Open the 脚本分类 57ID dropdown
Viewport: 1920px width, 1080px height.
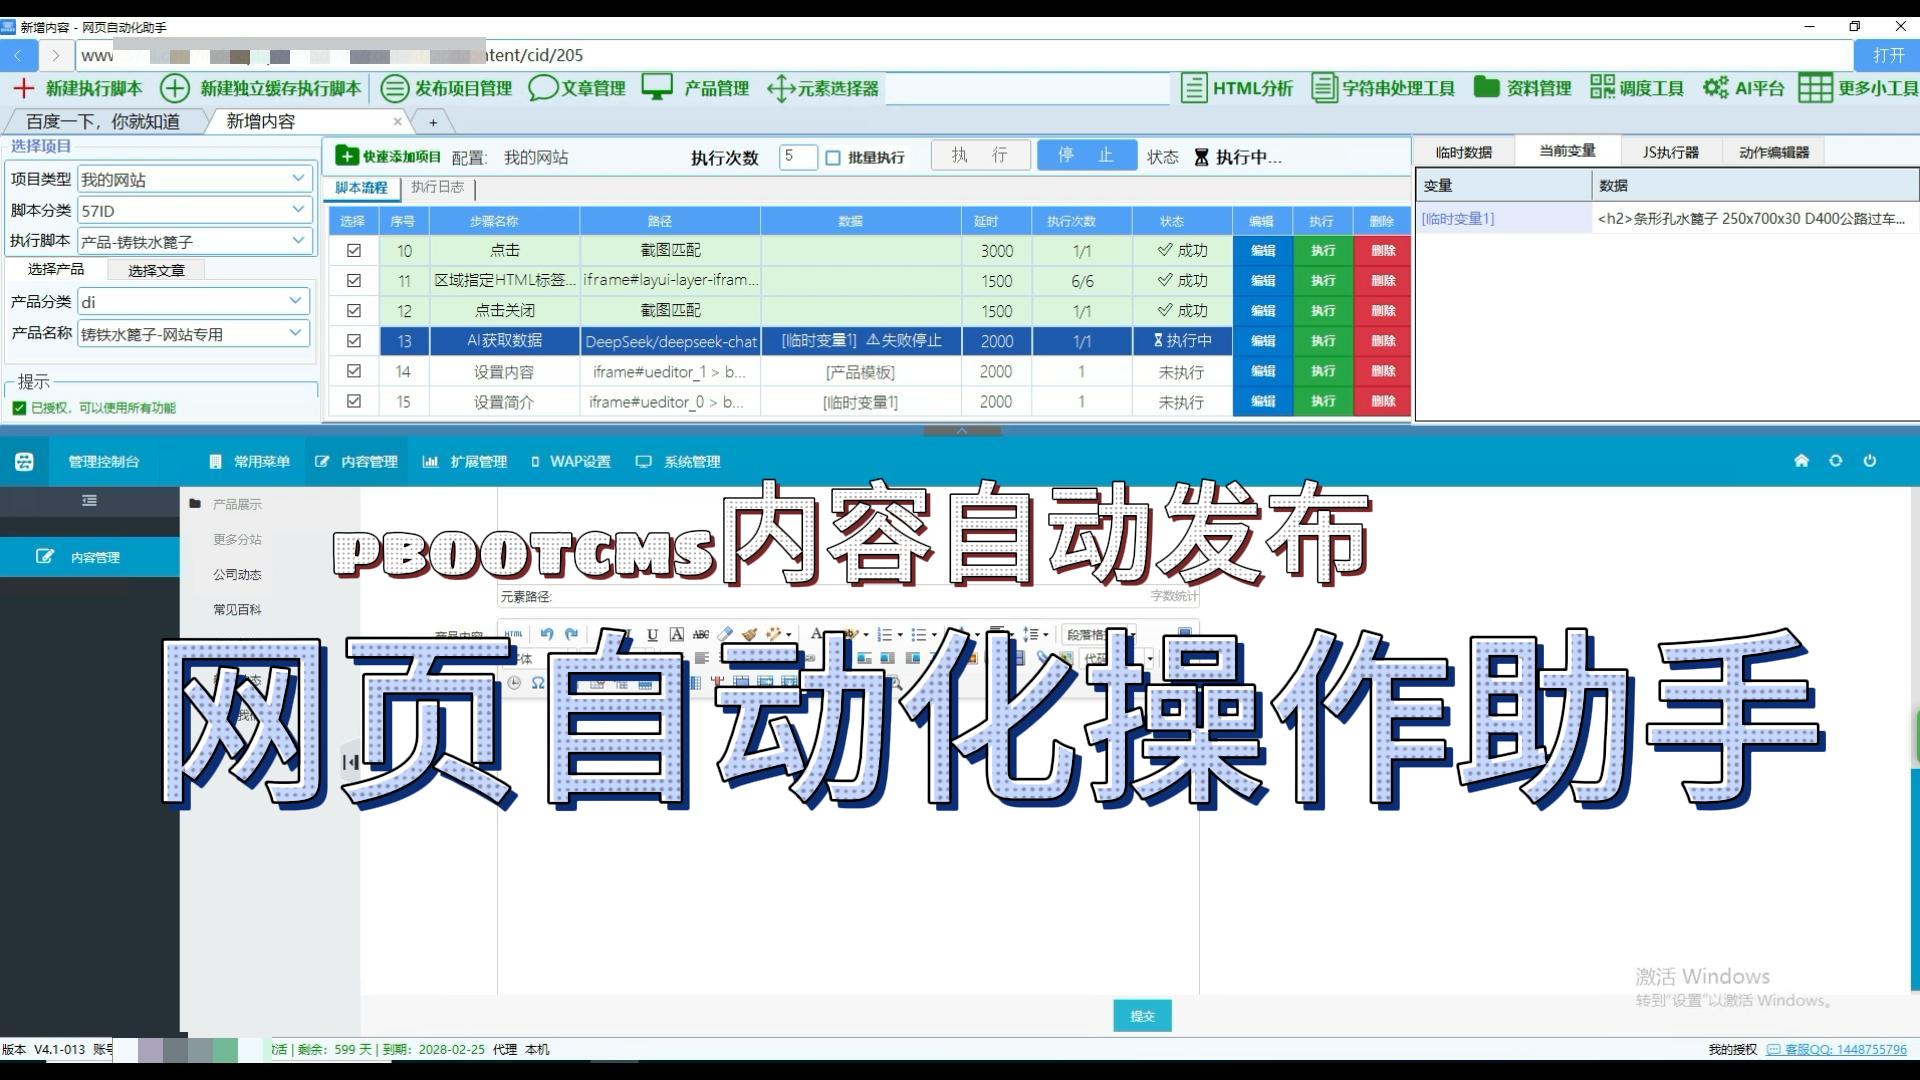[x=194, y=210]
